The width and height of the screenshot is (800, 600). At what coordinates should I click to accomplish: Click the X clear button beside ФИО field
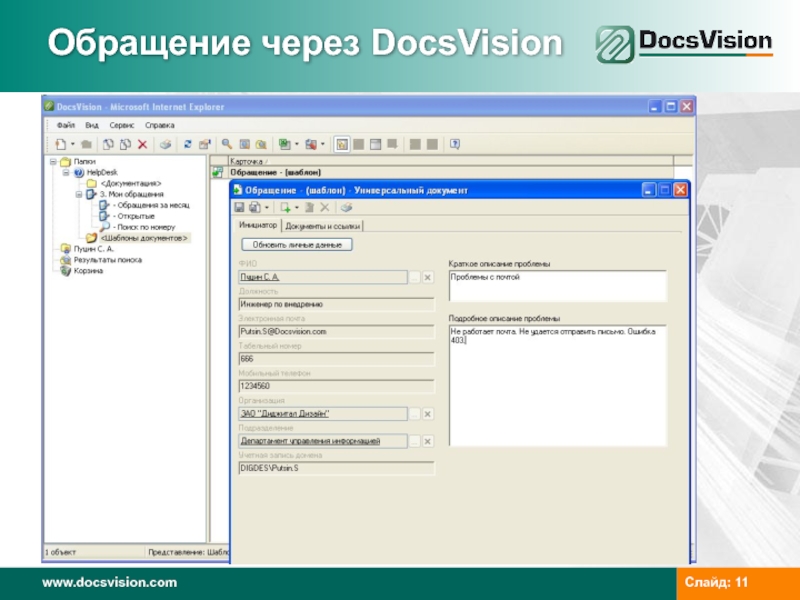click(427, 277)
